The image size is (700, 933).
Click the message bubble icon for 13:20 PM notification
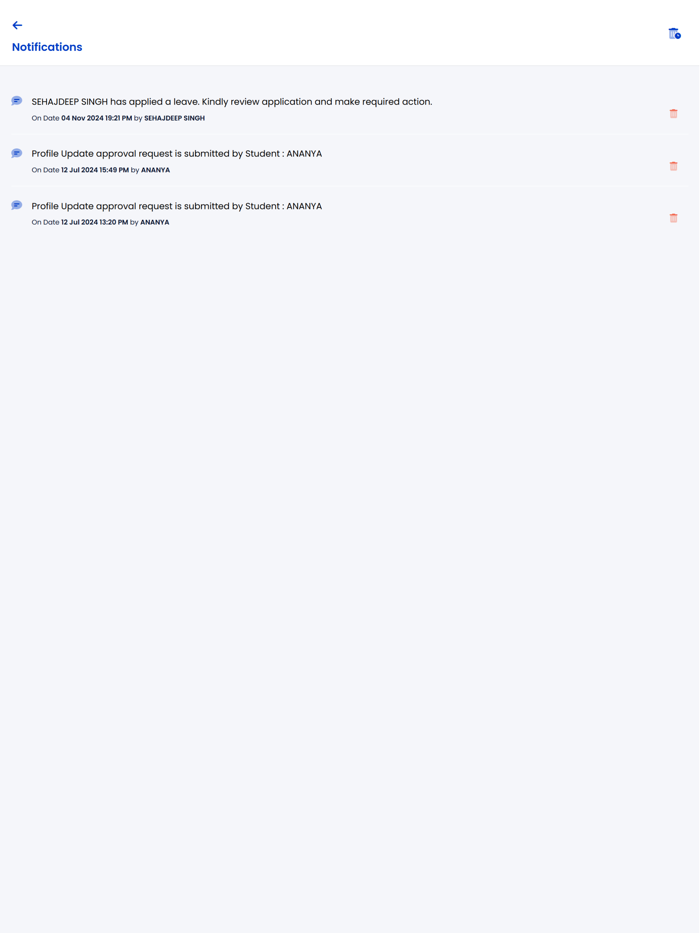point(17,205)
